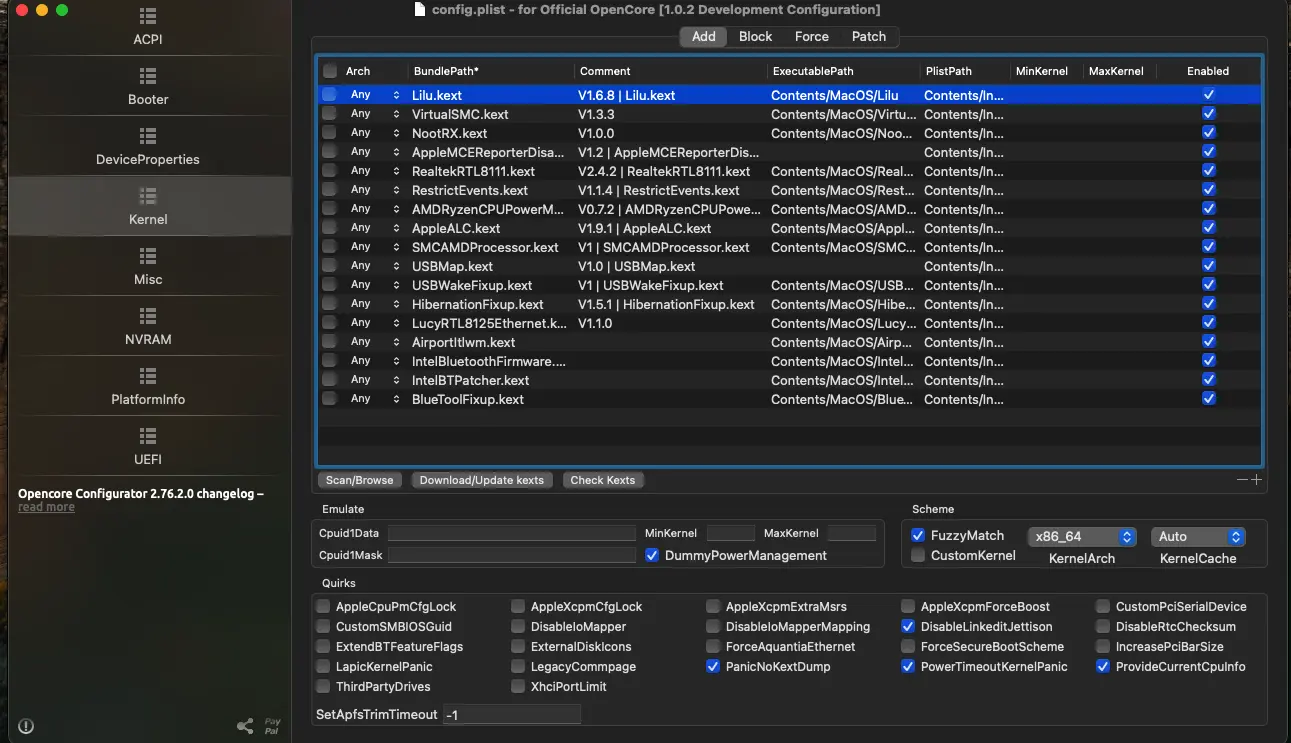Switch to the Block tab
The width and height of the screenshot is (1291, 743).
755,36
